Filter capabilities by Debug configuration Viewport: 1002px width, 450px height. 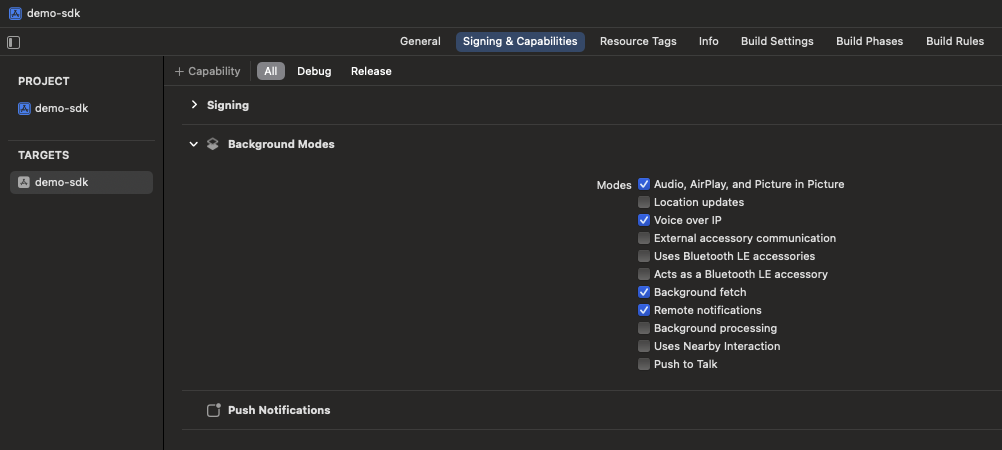click(x=314, y=71)
